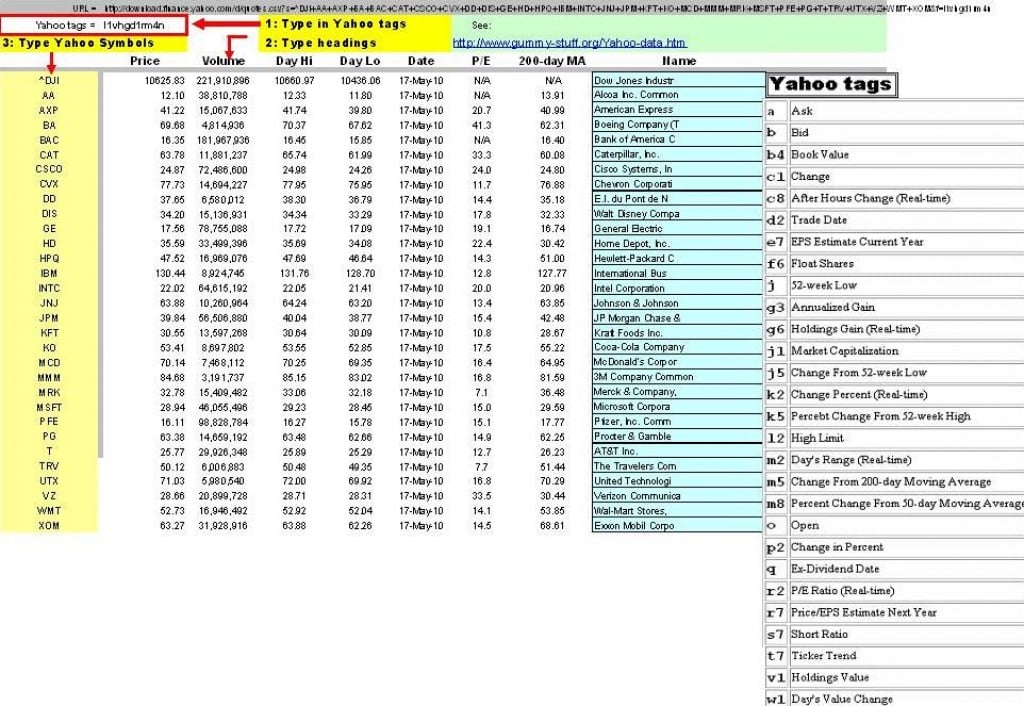Click the '2: Type headings' label
The image size is (1024, 706).
(321, 43)
